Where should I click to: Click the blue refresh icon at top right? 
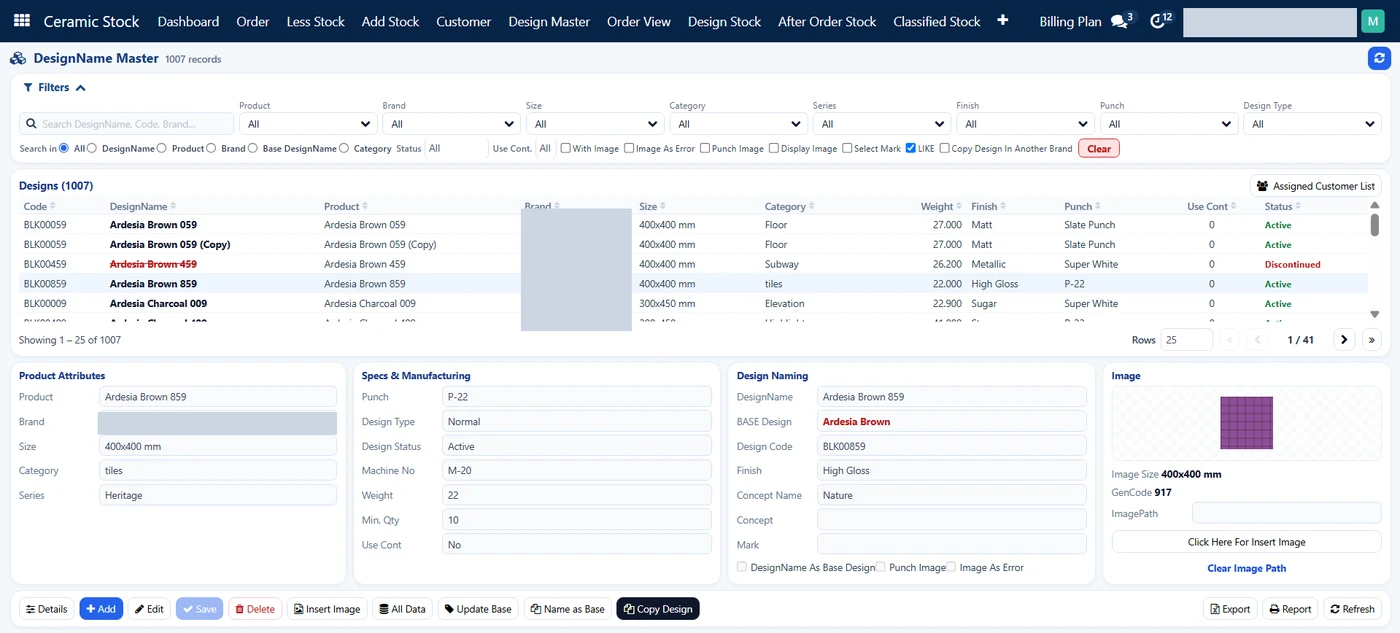[x=1379, y=59]
